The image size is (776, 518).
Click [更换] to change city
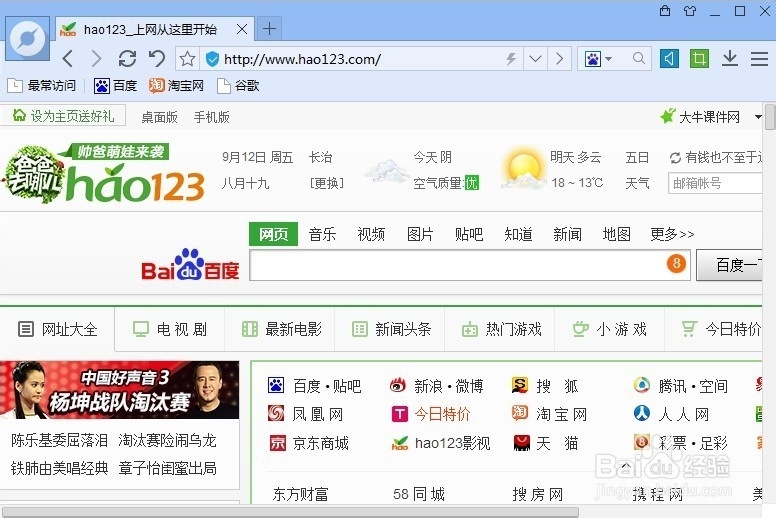coord(326,184)
